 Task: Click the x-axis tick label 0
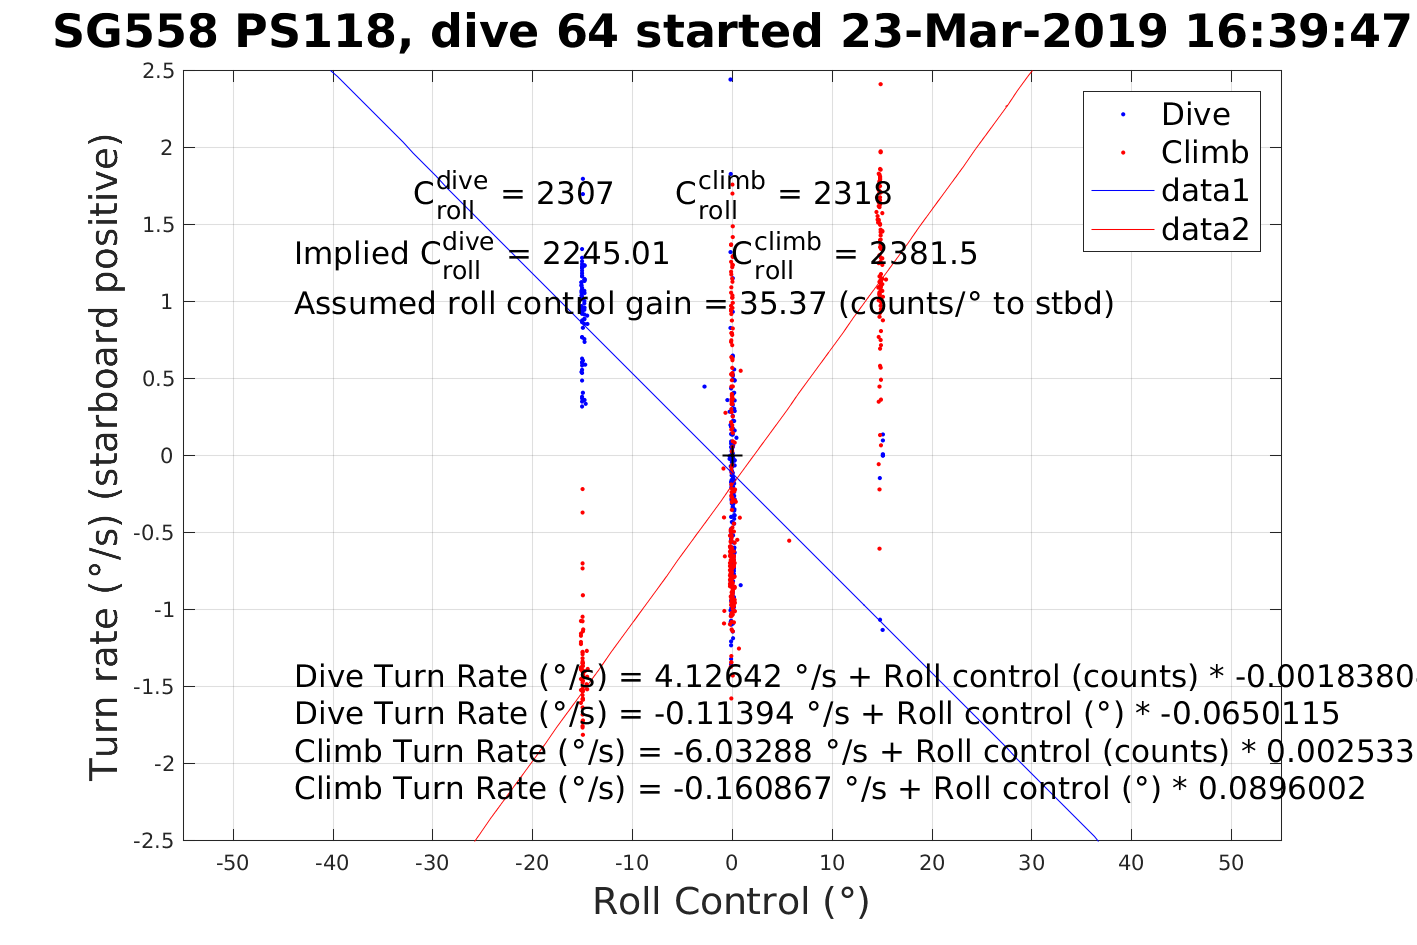pyautogui.click(x=732, y=863)
